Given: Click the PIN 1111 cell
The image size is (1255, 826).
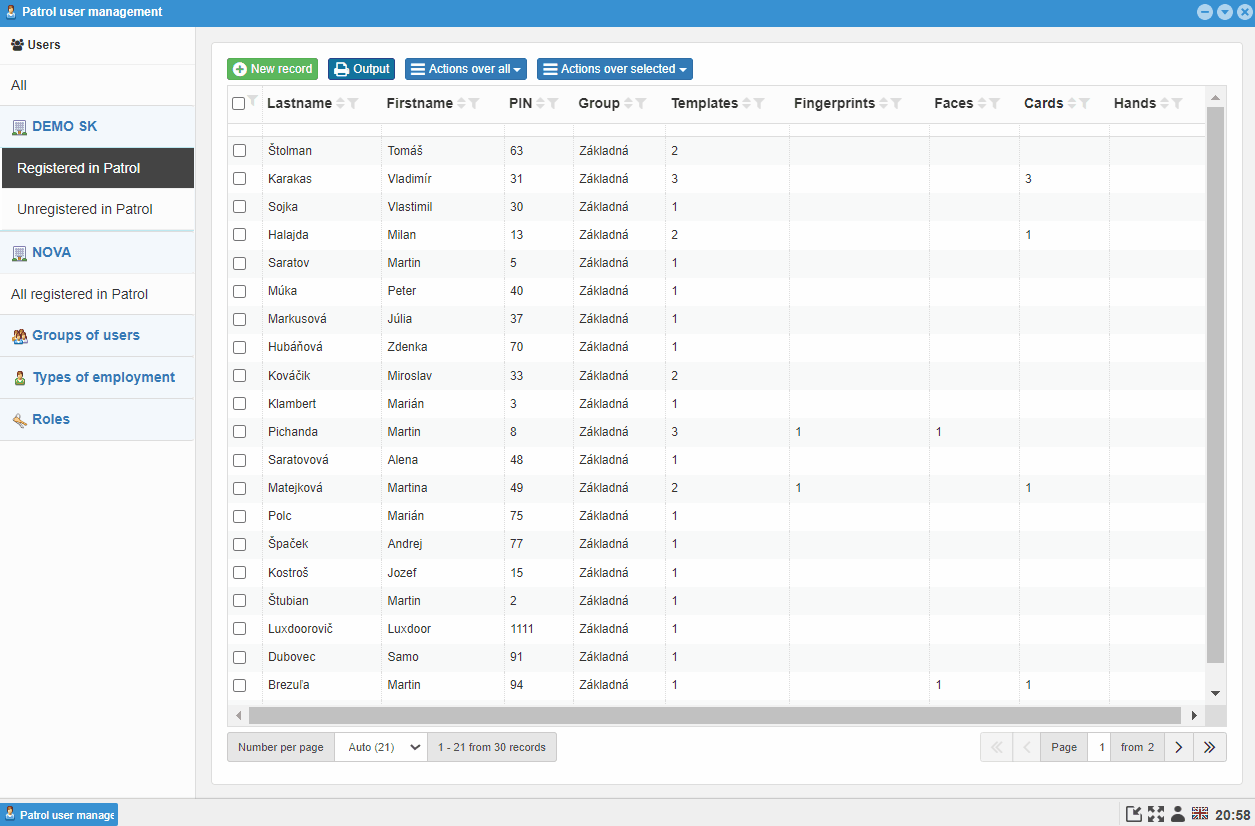Looking at the screenshot, I should click(539, 629).
